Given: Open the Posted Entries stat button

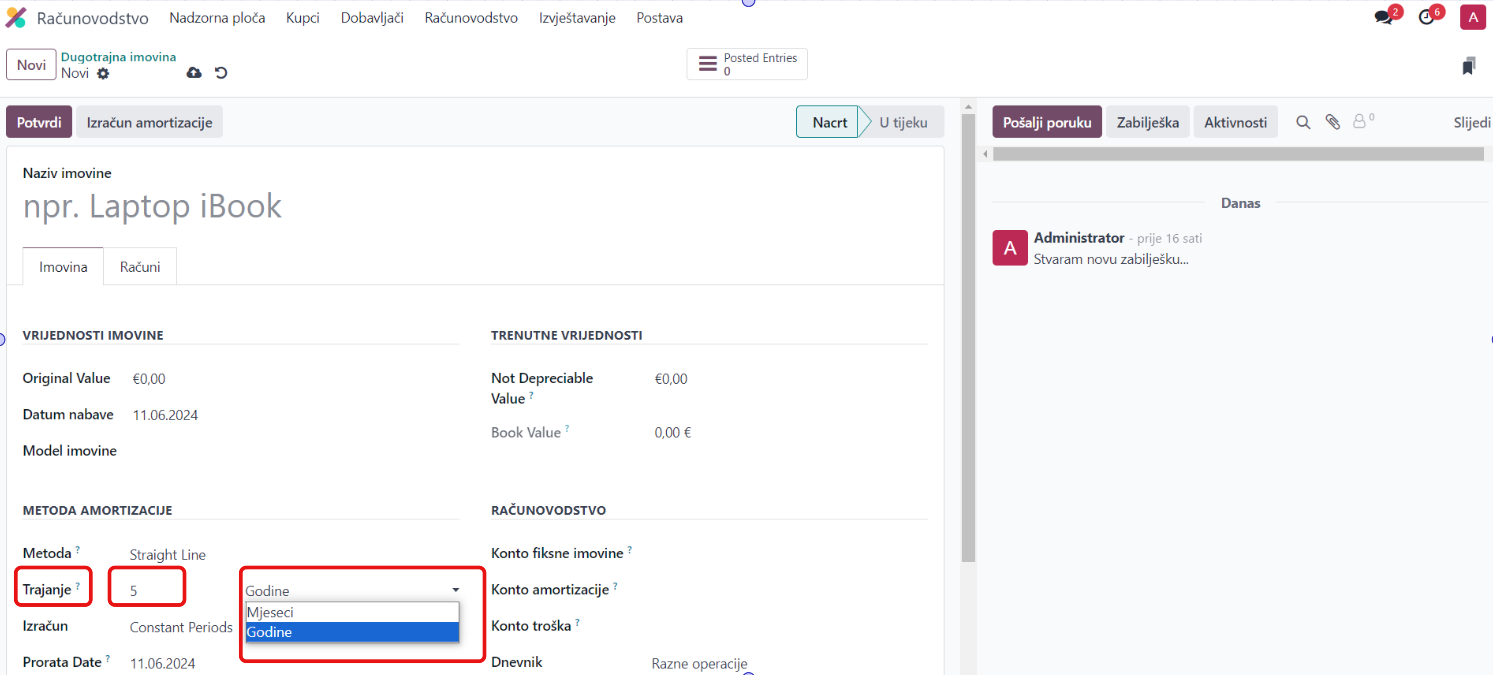Looking at the screenshot, I should tap(747, 64).
